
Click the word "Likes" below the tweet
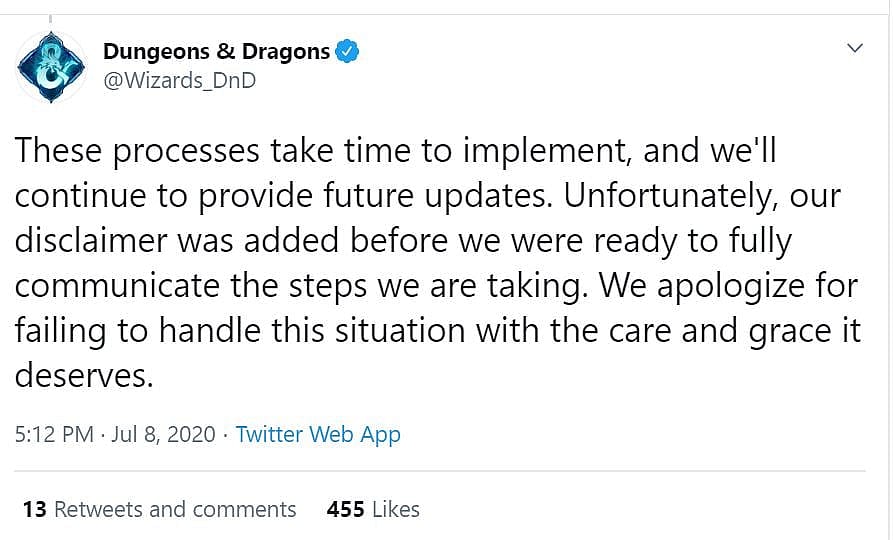396,509
